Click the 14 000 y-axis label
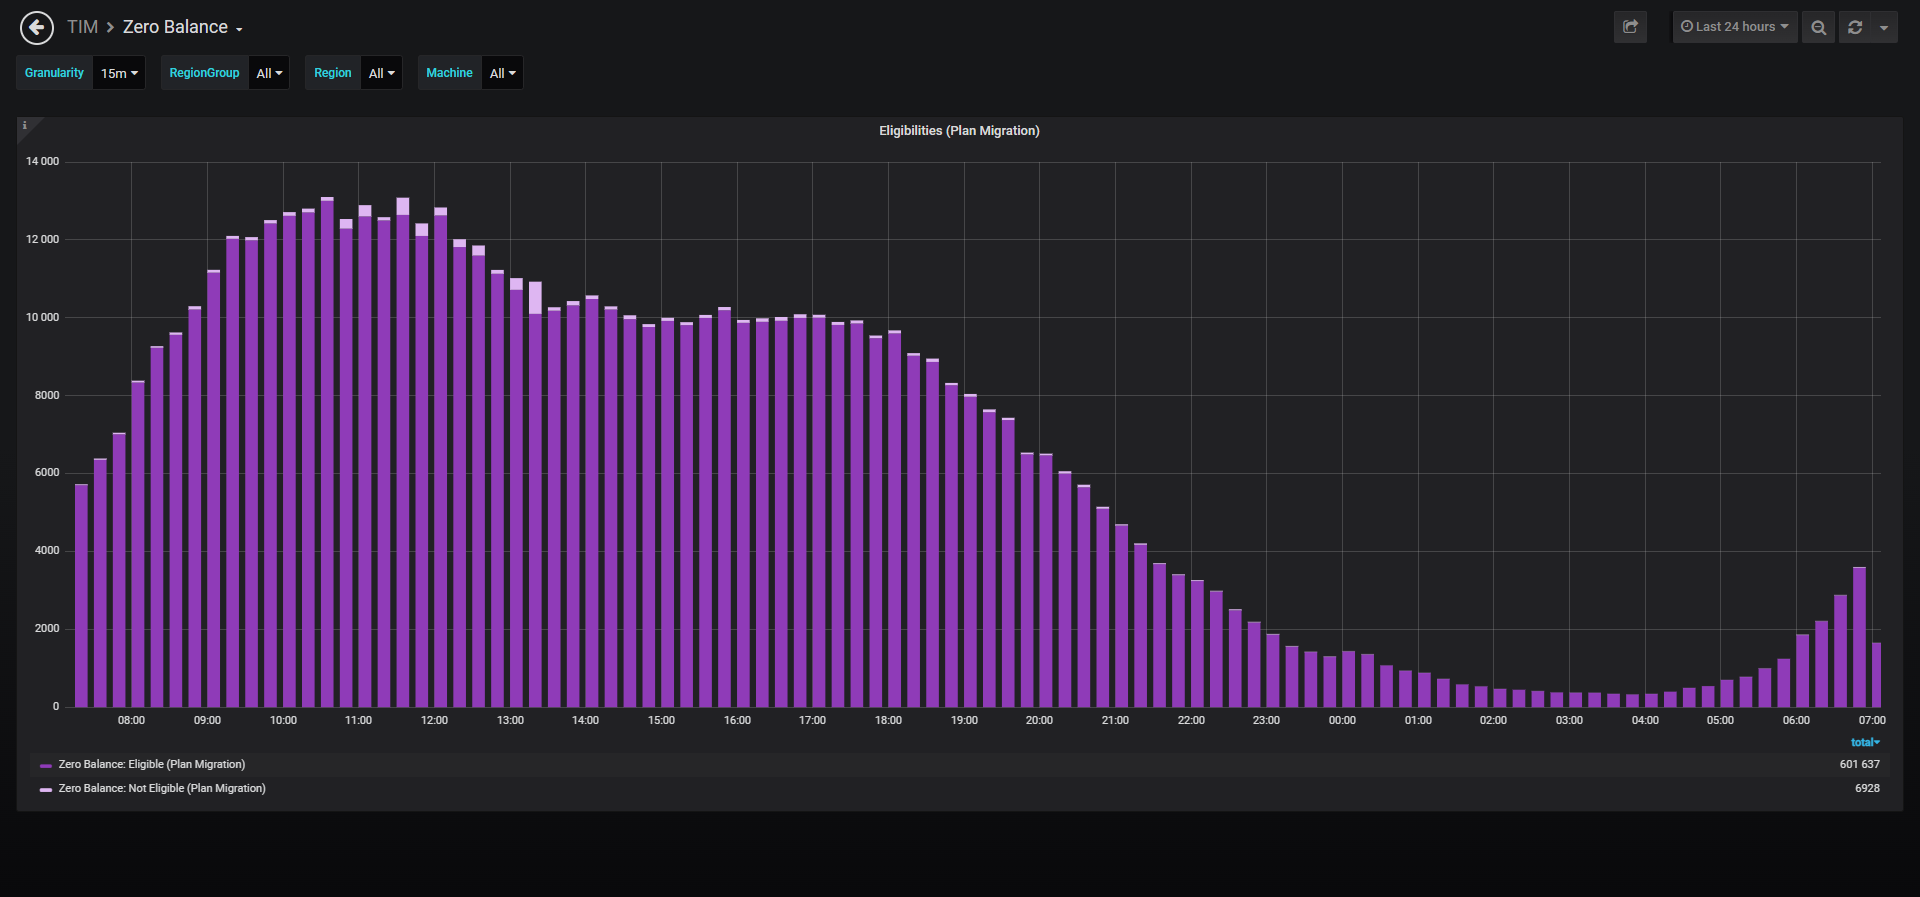Image resolution: width=1920 pixels, height=897 pixels. tap(42, 161)
